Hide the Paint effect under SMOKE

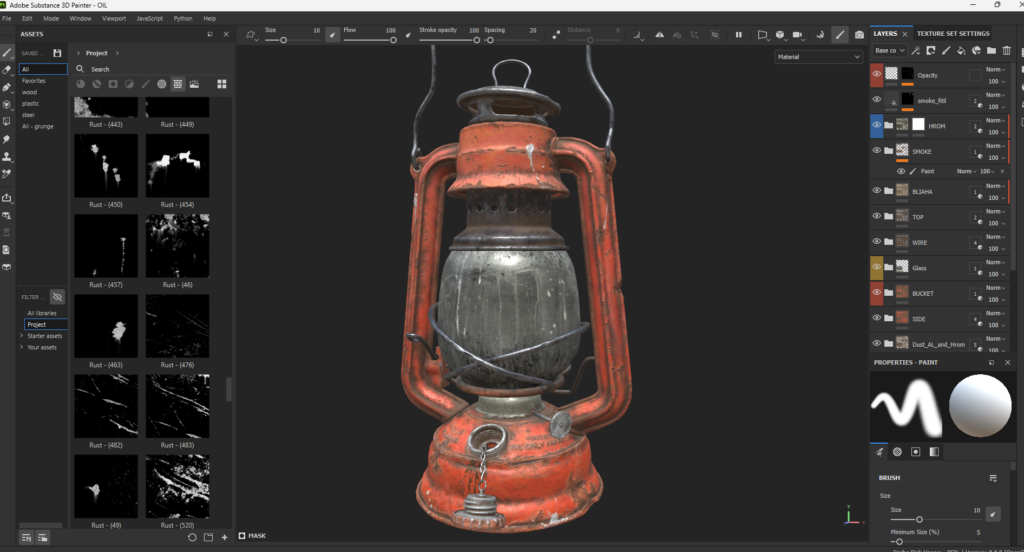[901, 171]
